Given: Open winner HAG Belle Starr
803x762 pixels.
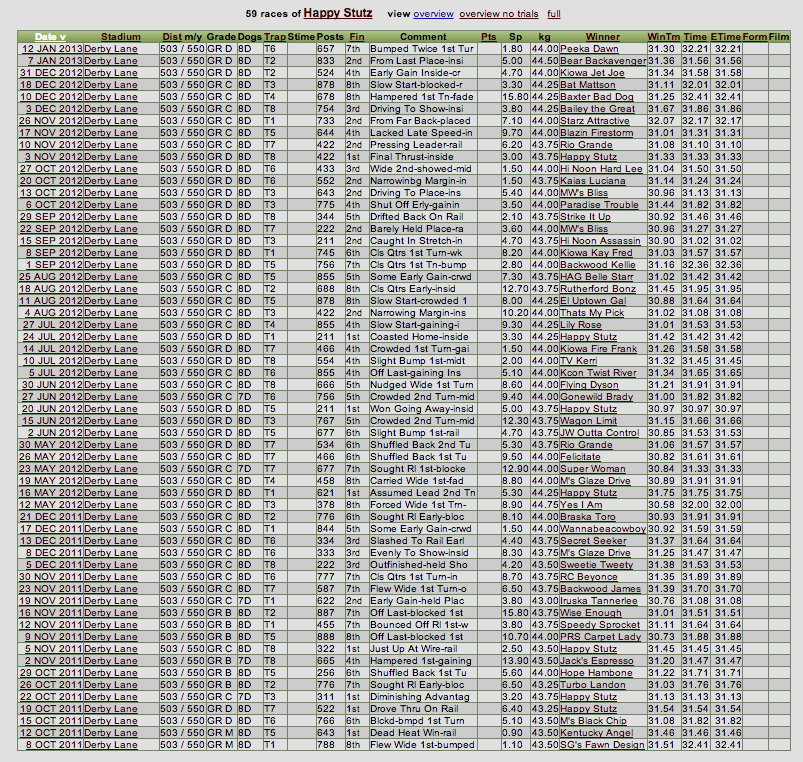Looking at the screenshot, I should click(x=597, y=277).
